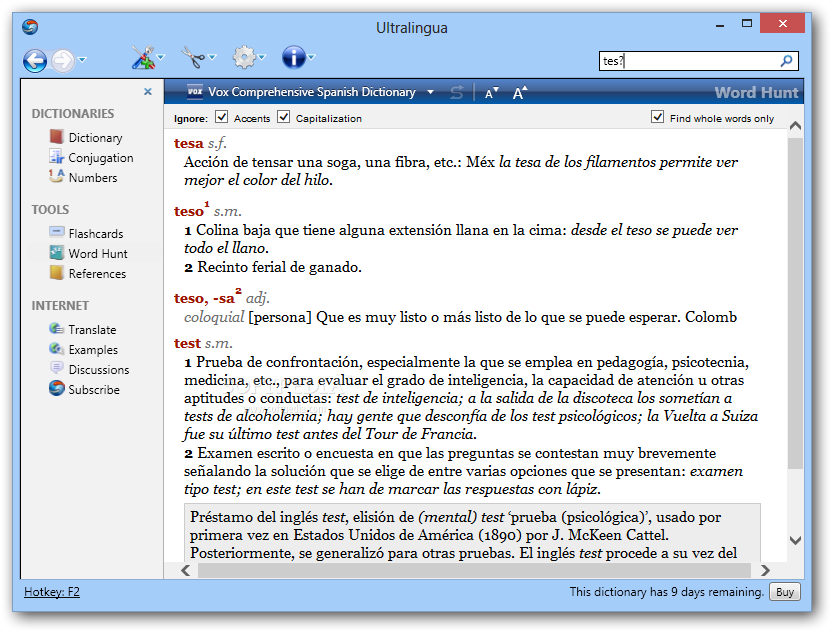Click the headword teso, -sa adj. entry
Image resolution: width=832 pixels, height=632 pixels.
tap(204, 298)
